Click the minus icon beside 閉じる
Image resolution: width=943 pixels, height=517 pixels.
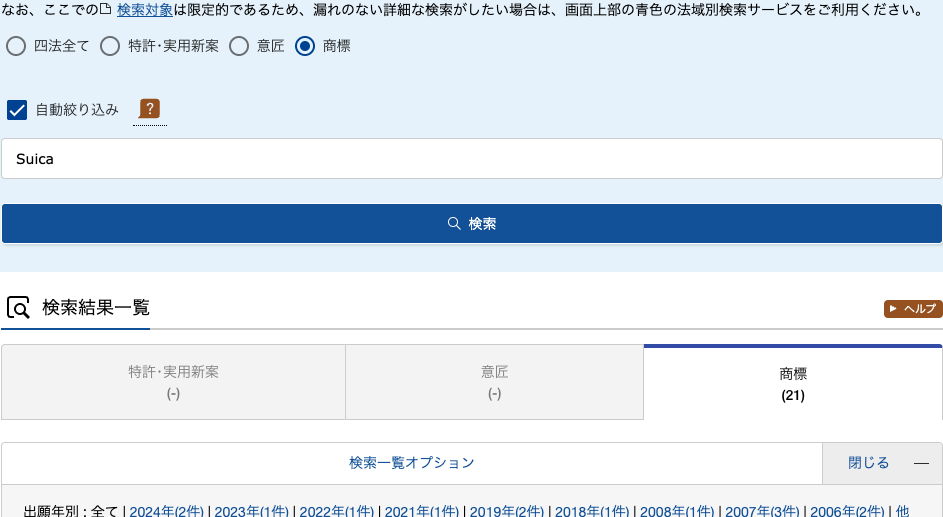coord(921,463)
